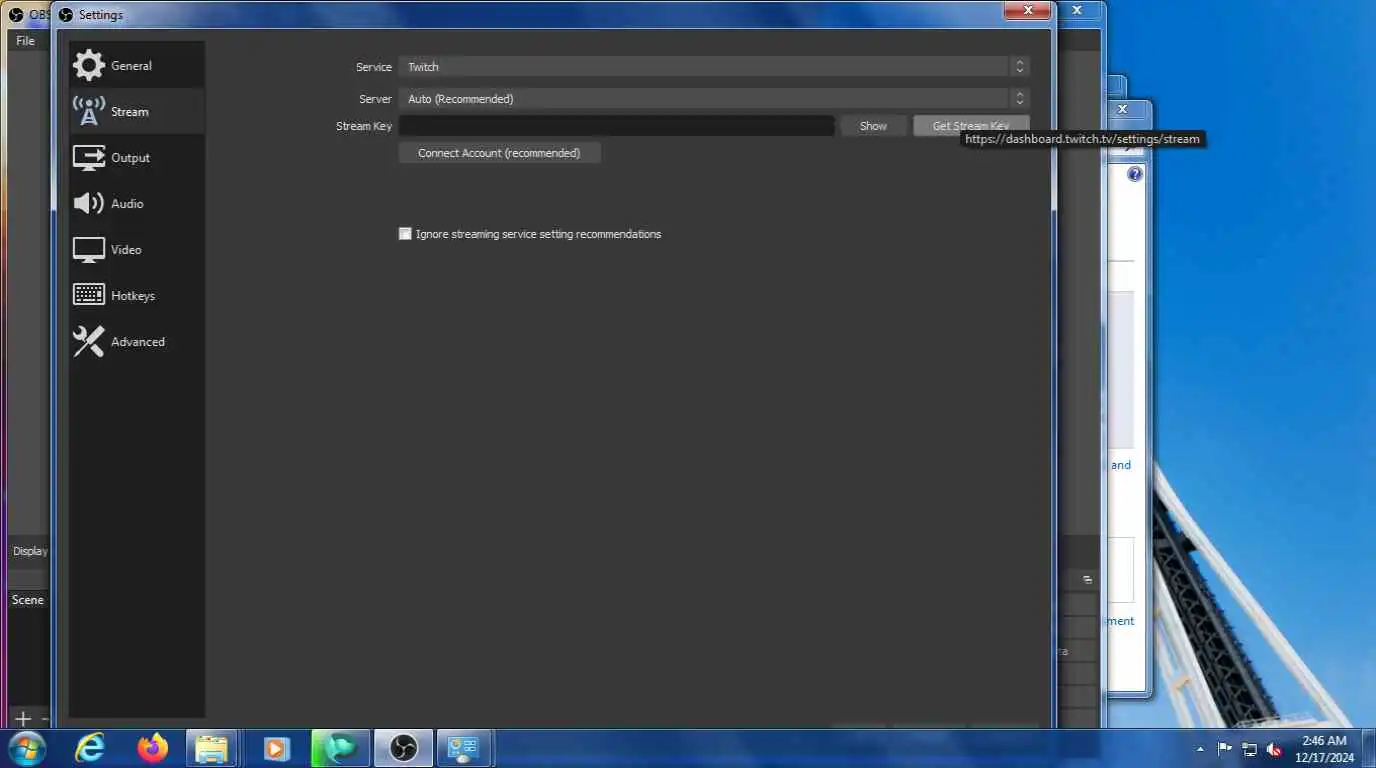Click the volume icon in system tray
Image resolution: width=1376 pixels, height=768 pixels.
[1275, 749]
